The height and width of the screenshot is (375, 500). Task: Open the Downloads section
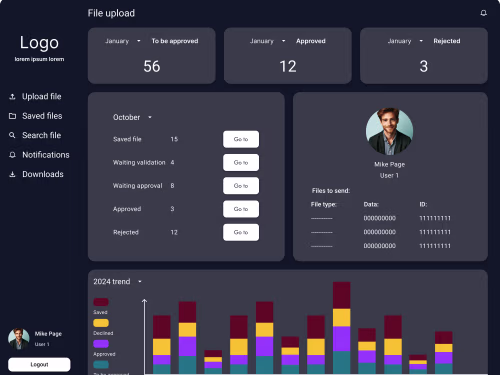tap(43, 174)
